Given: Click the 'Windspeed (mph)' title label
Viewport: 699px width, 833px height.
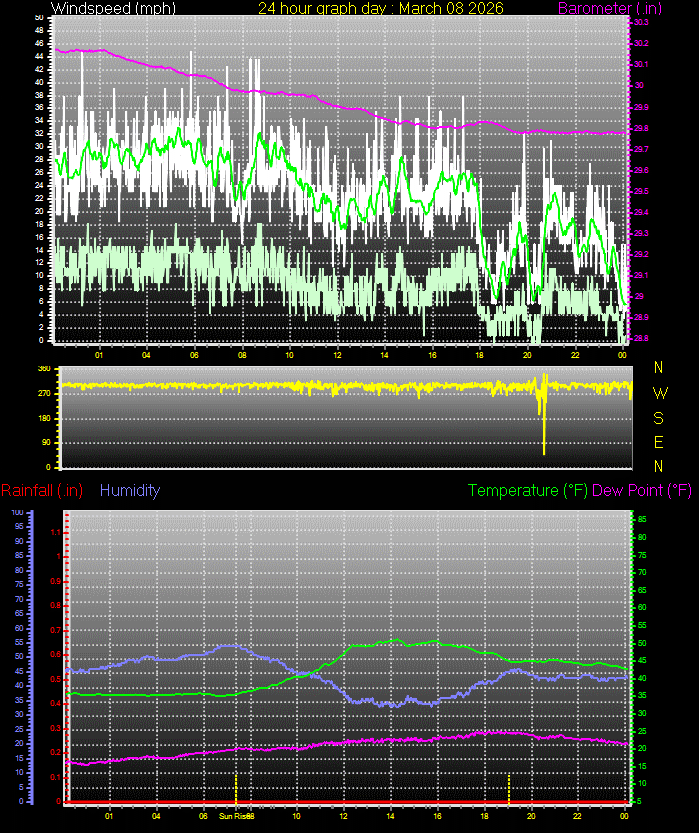Looking at the screenshot, I should point(113,8).
